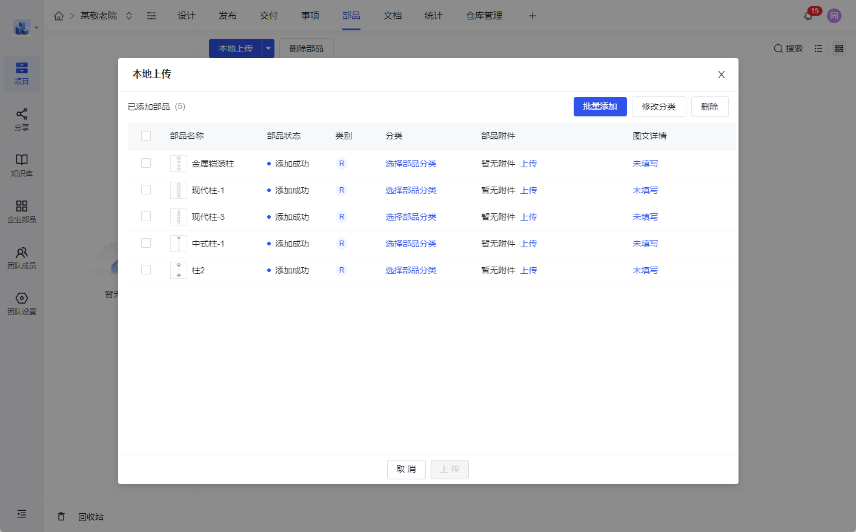Click the 分享 share icon in sidebar

pyautogui.click(x=21, y=115)
